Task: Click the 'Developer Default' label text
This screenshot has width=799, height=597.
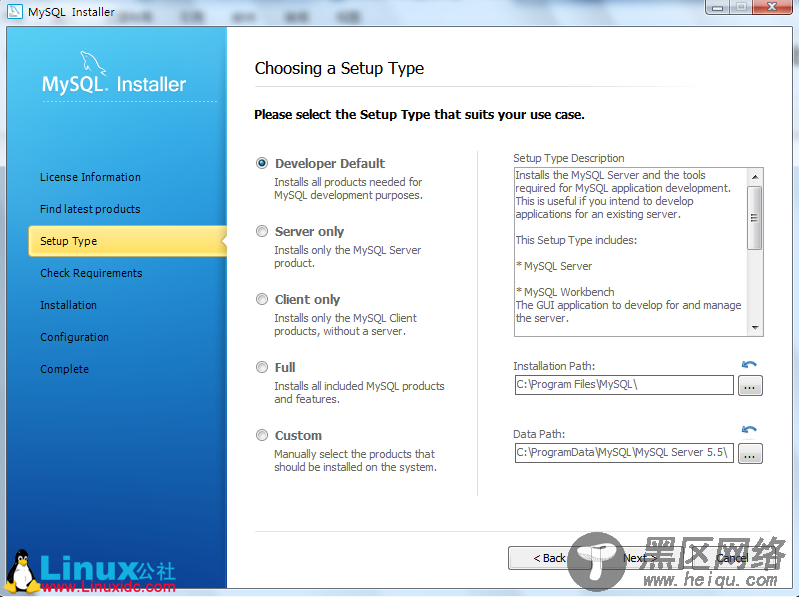Action: pyautogui.click(x=330, y=164)
